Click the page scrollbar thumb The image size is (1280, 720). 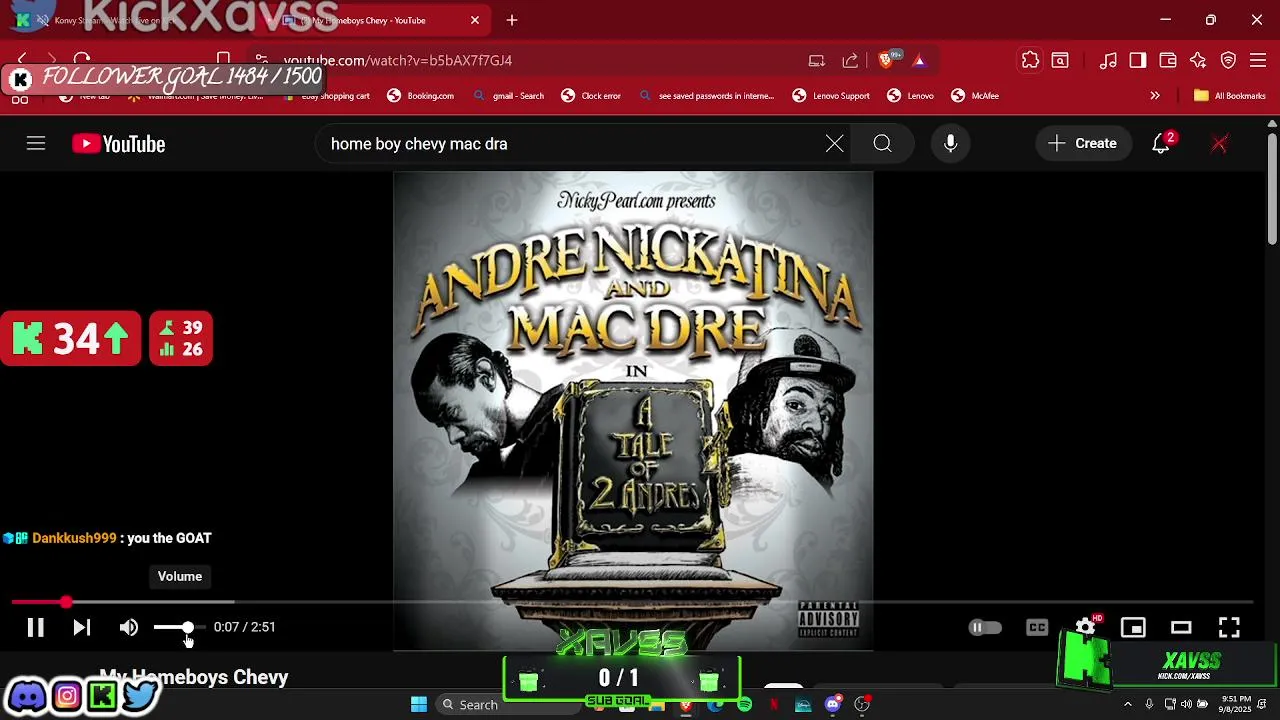pos(1272,187)
